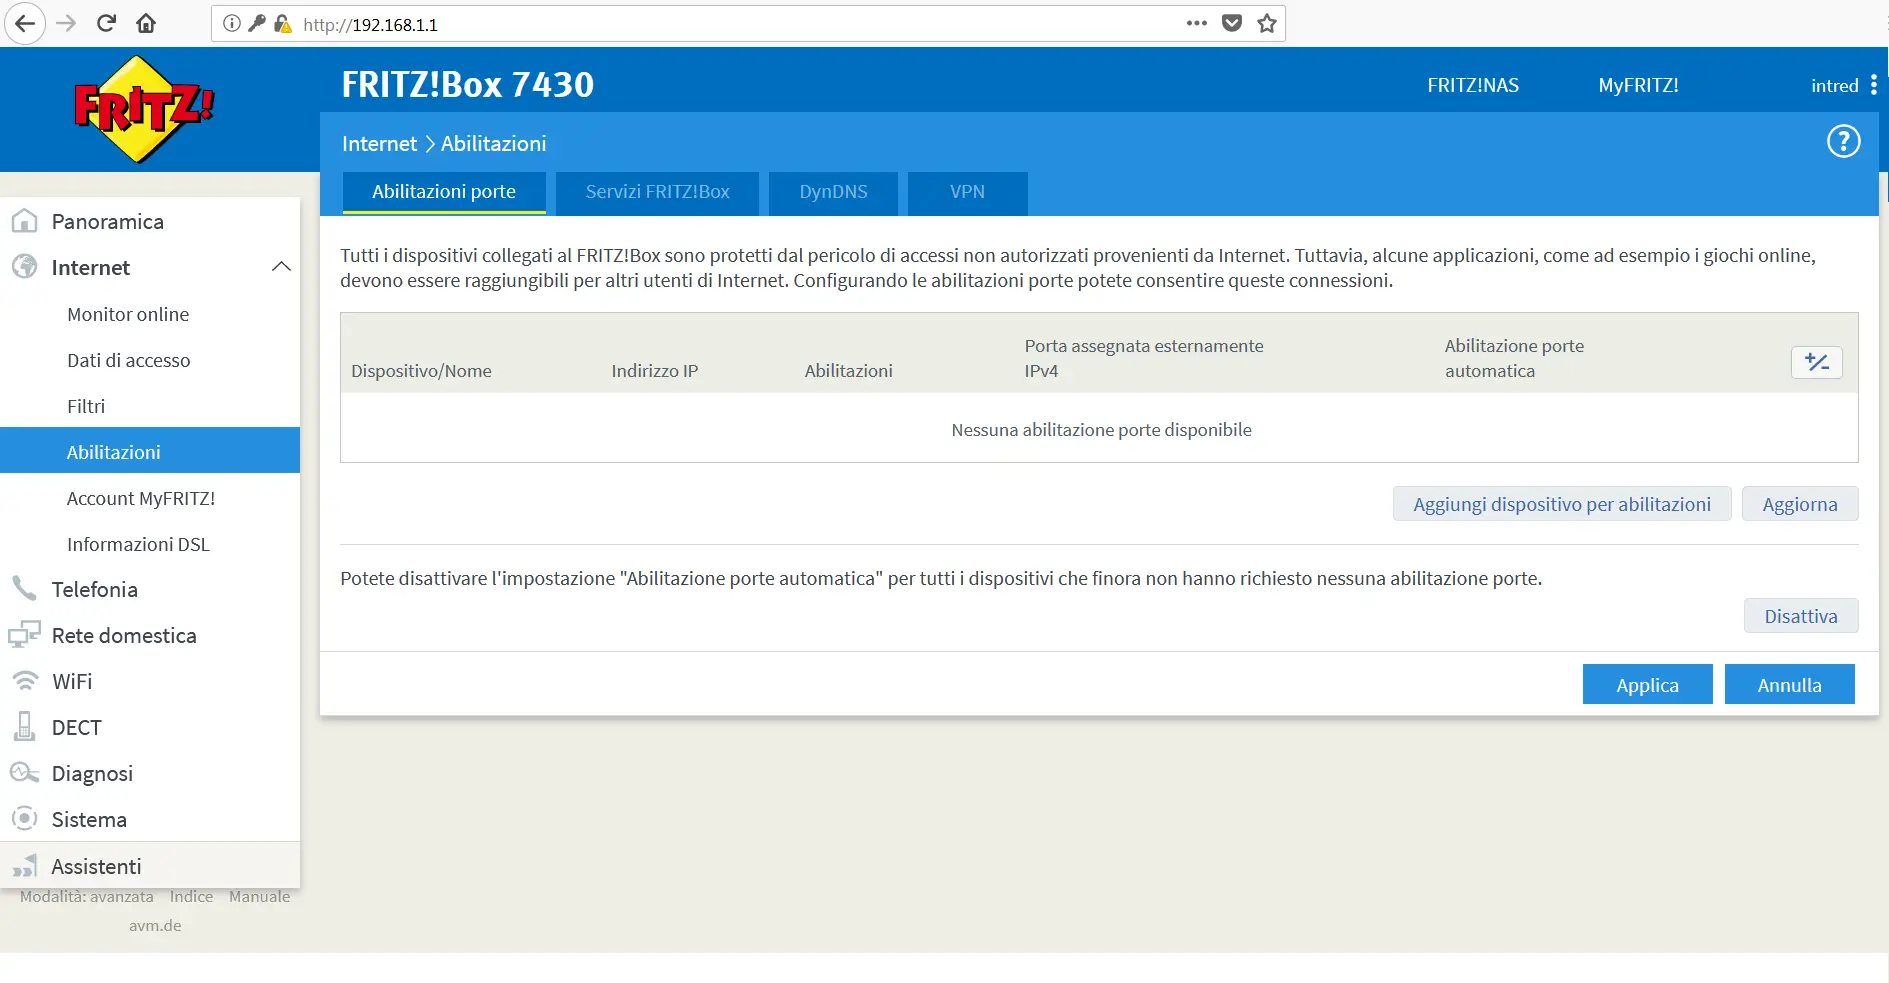Click Porta assegnata esternamente IPv4 header

(x=1144, y=358)
